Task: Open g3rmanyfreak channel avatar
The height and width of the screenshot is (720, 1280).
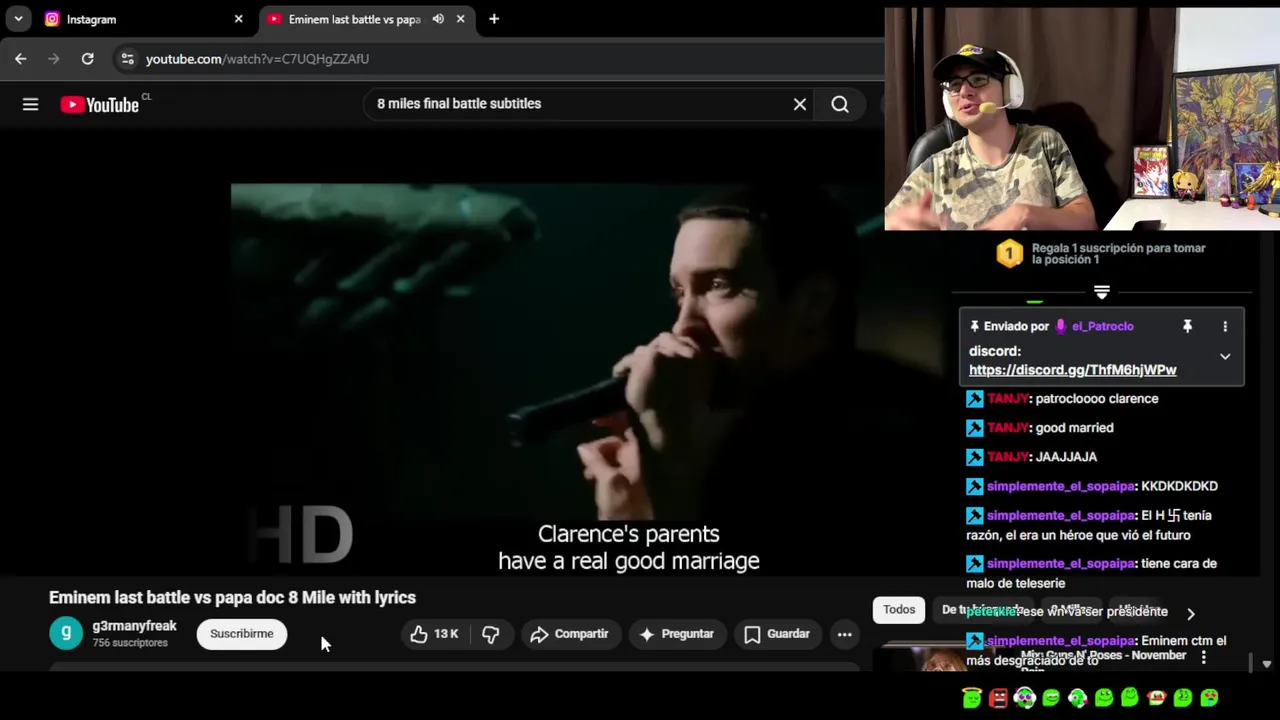Action: [66, 633]
